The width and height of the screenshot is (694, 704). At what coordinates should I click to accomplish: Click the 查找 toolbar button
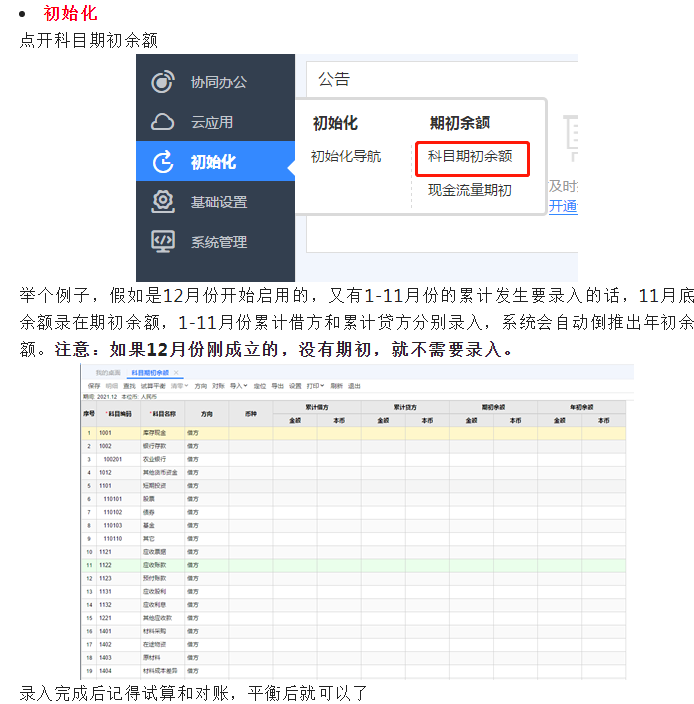coord(129,386)
